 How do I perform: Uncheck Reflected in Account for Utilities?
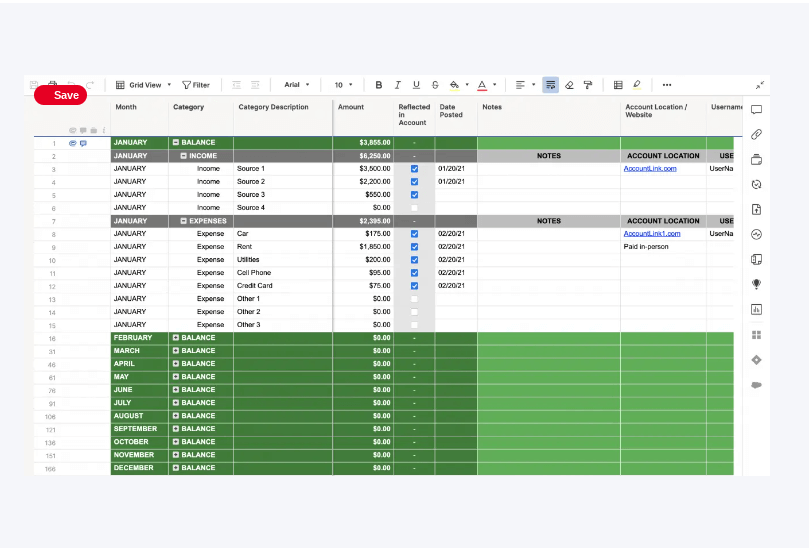(414, 260)
